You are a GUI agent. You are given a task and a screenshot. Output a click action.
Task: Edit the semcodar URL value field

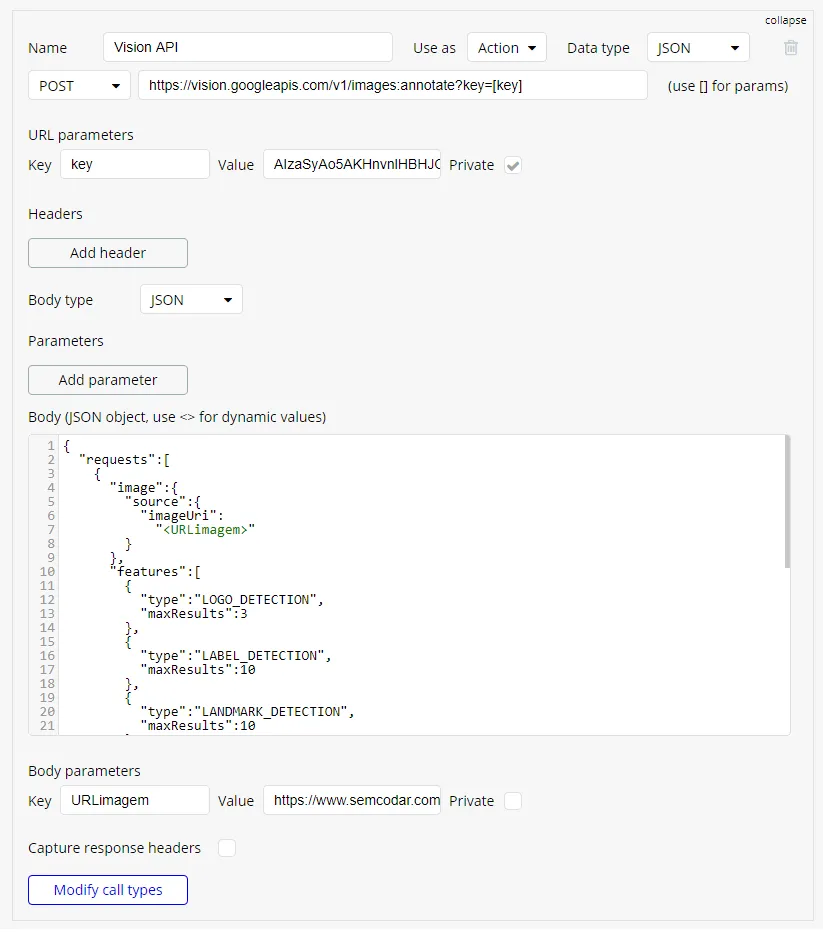pyautogui.click(x=352, y=801)
